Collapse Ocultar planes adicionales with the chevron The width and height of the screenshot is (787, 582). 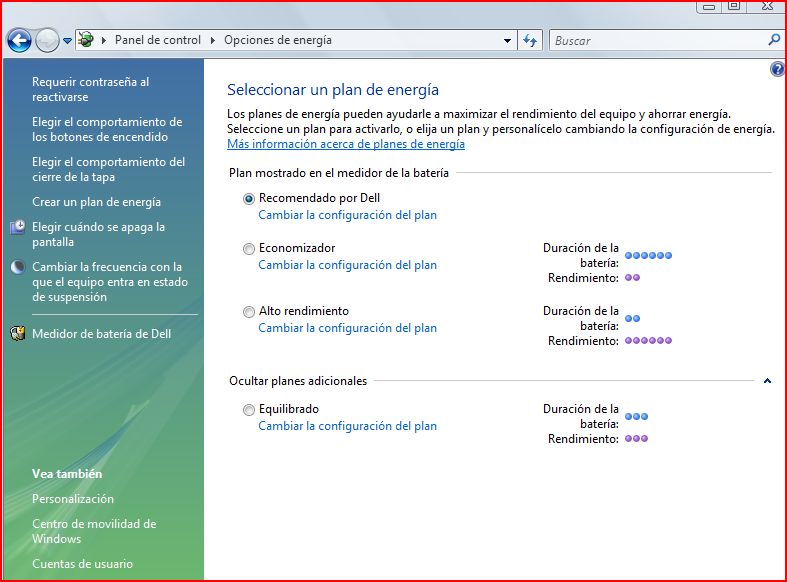767,381
